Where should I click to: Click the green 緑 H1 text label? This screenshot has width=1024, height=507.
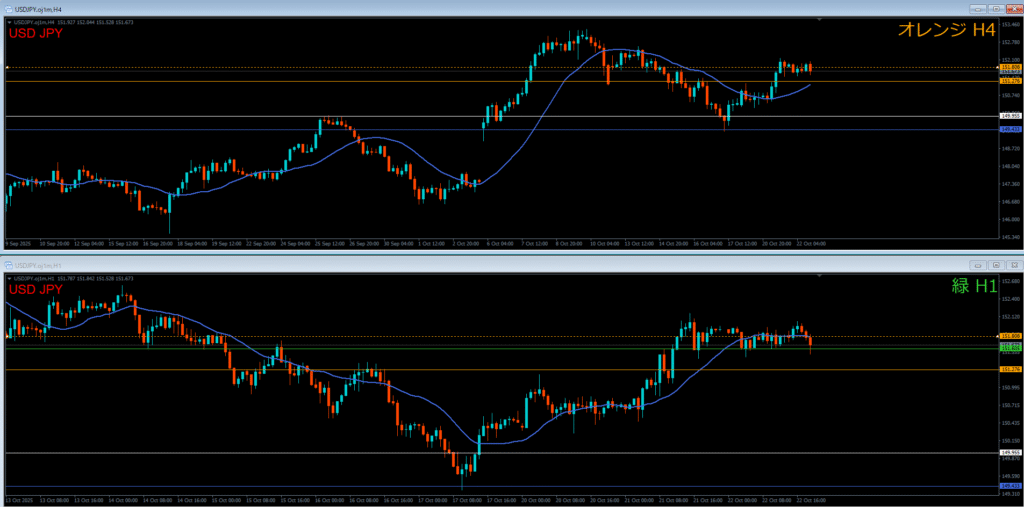(973, 286)
